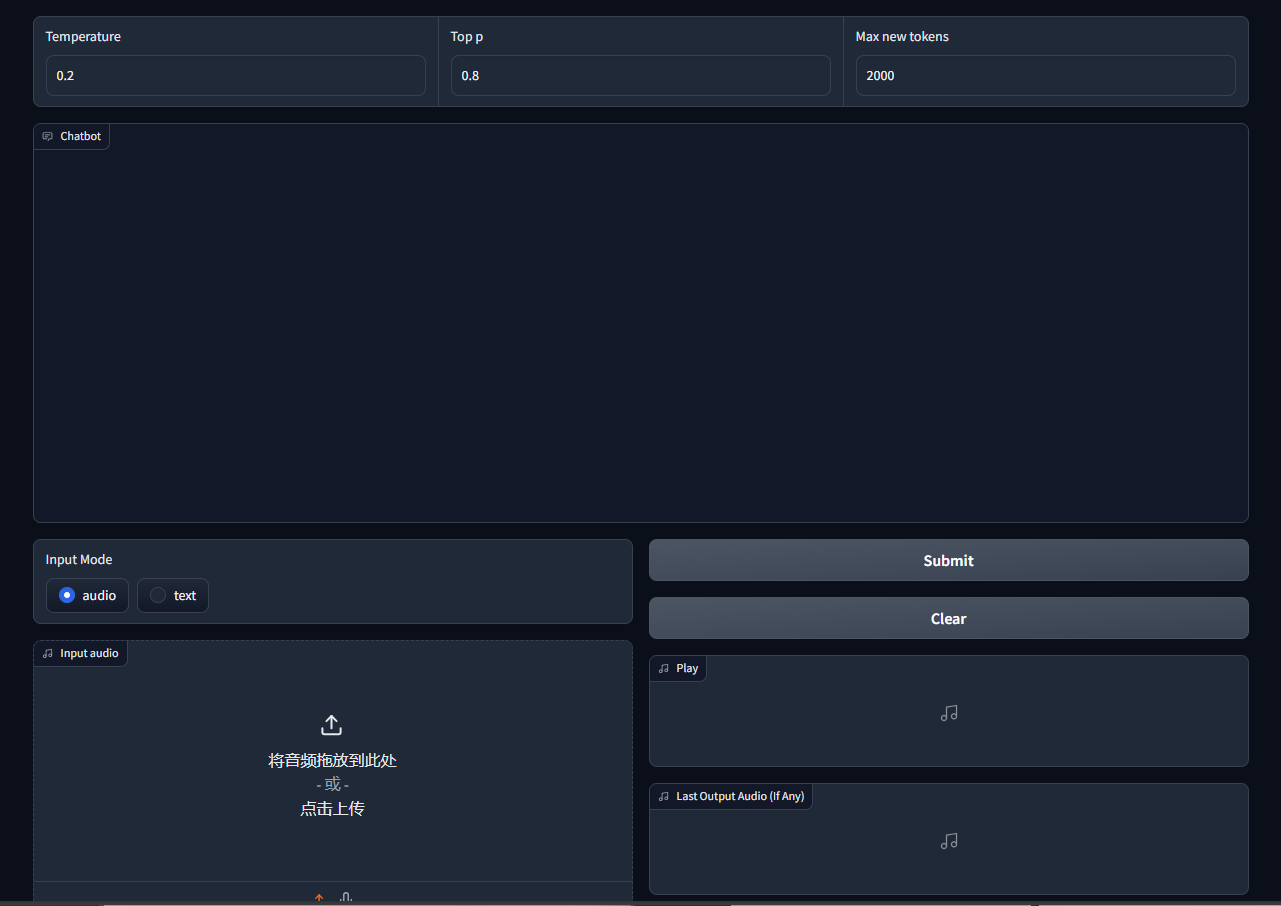
Task: Click the Chatbot speech bubble icon
Action: (x=47, y=136)
